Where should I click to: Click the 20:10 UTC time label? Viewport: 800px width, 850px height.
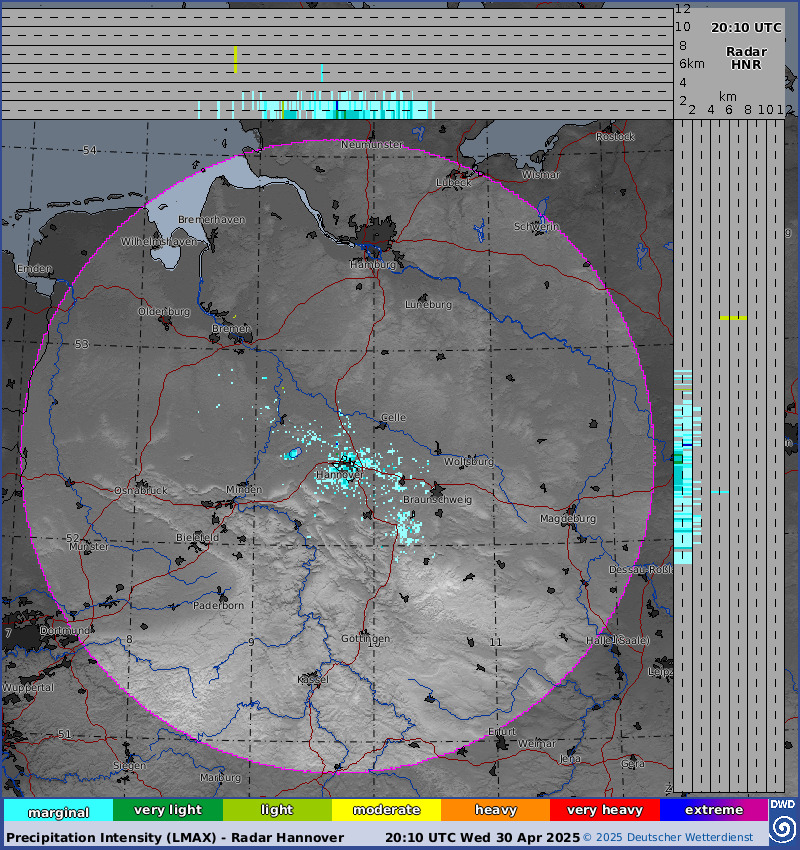pyautogui.click(x=746, y=28)
